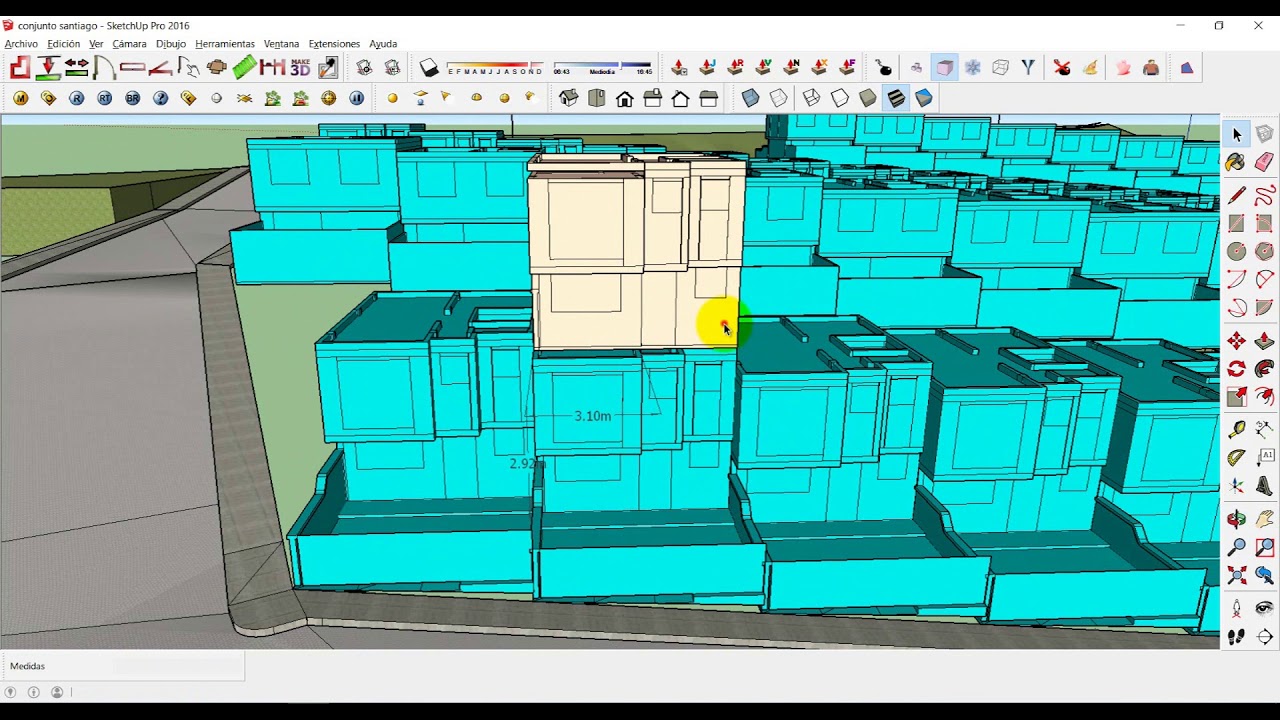Select the Push/Pull tool
The height and width of the screenshot is (720, 1280).
[1265, 341]
